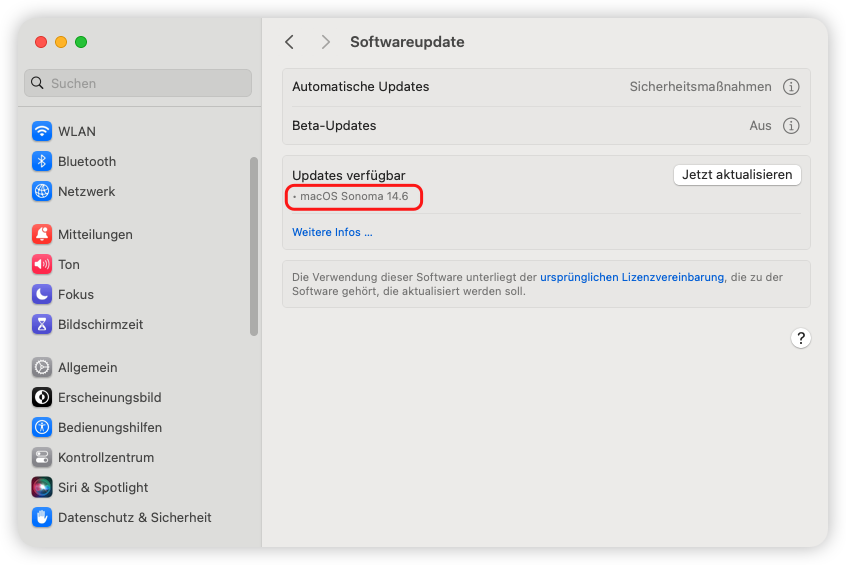Viewport: 846px width, 565px height.
Task: Click the info icon for Automatische Updates
Action: (790, 87)
